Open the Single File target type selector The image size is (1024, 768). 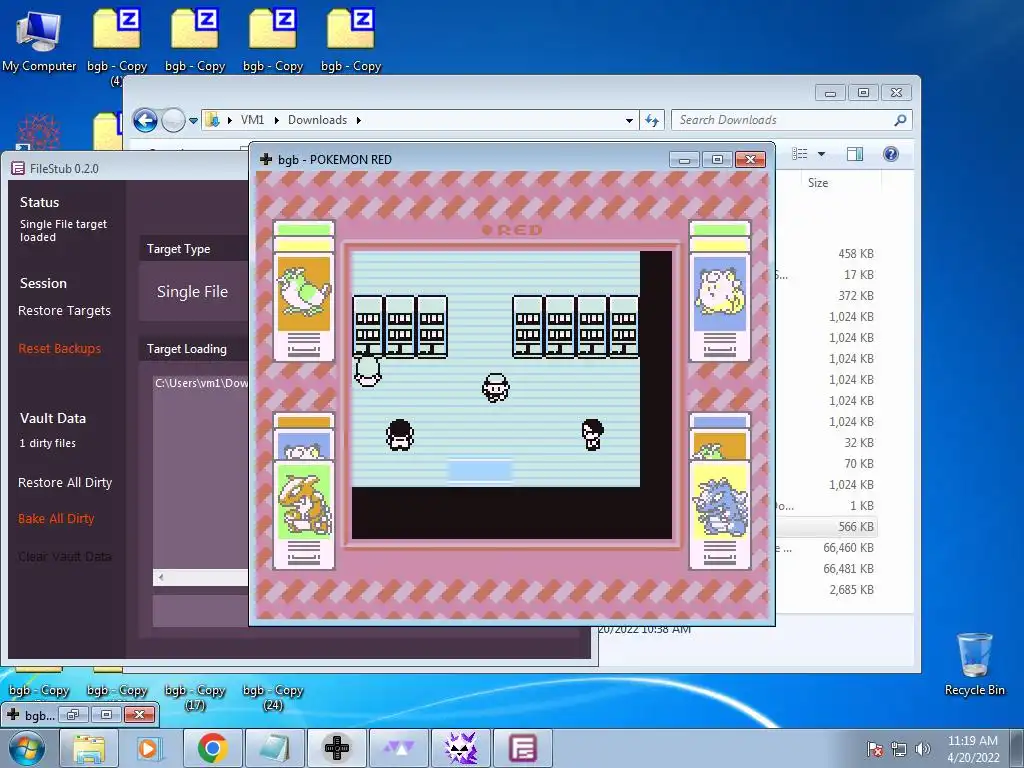tap(194, 291)
